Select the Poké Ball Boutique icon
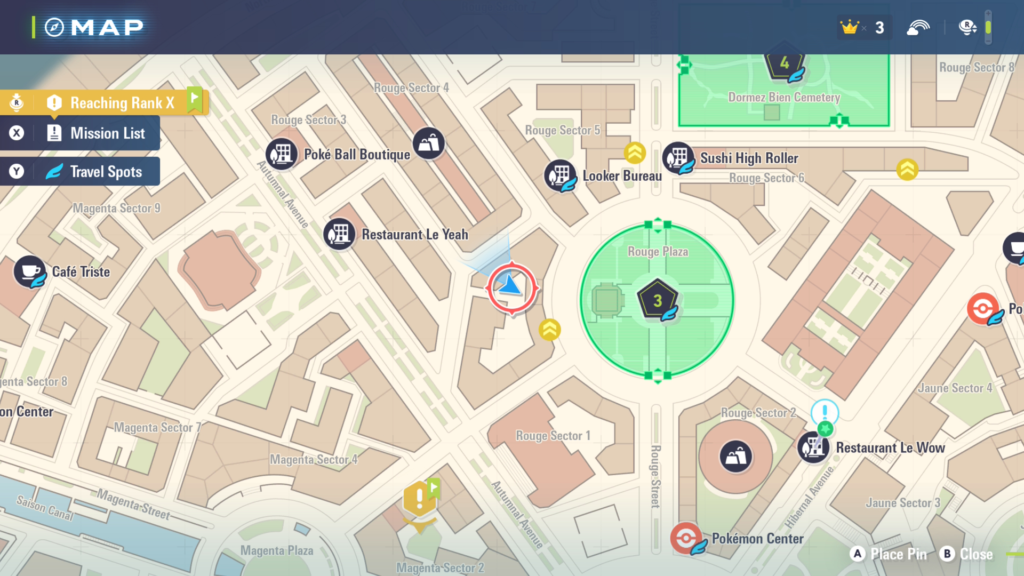Screen dimensions: 1024x576 [x=281, y=154]
